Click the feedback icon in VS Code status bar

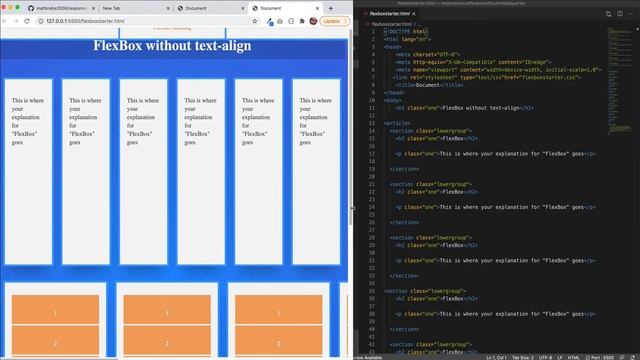coord(622,358)
